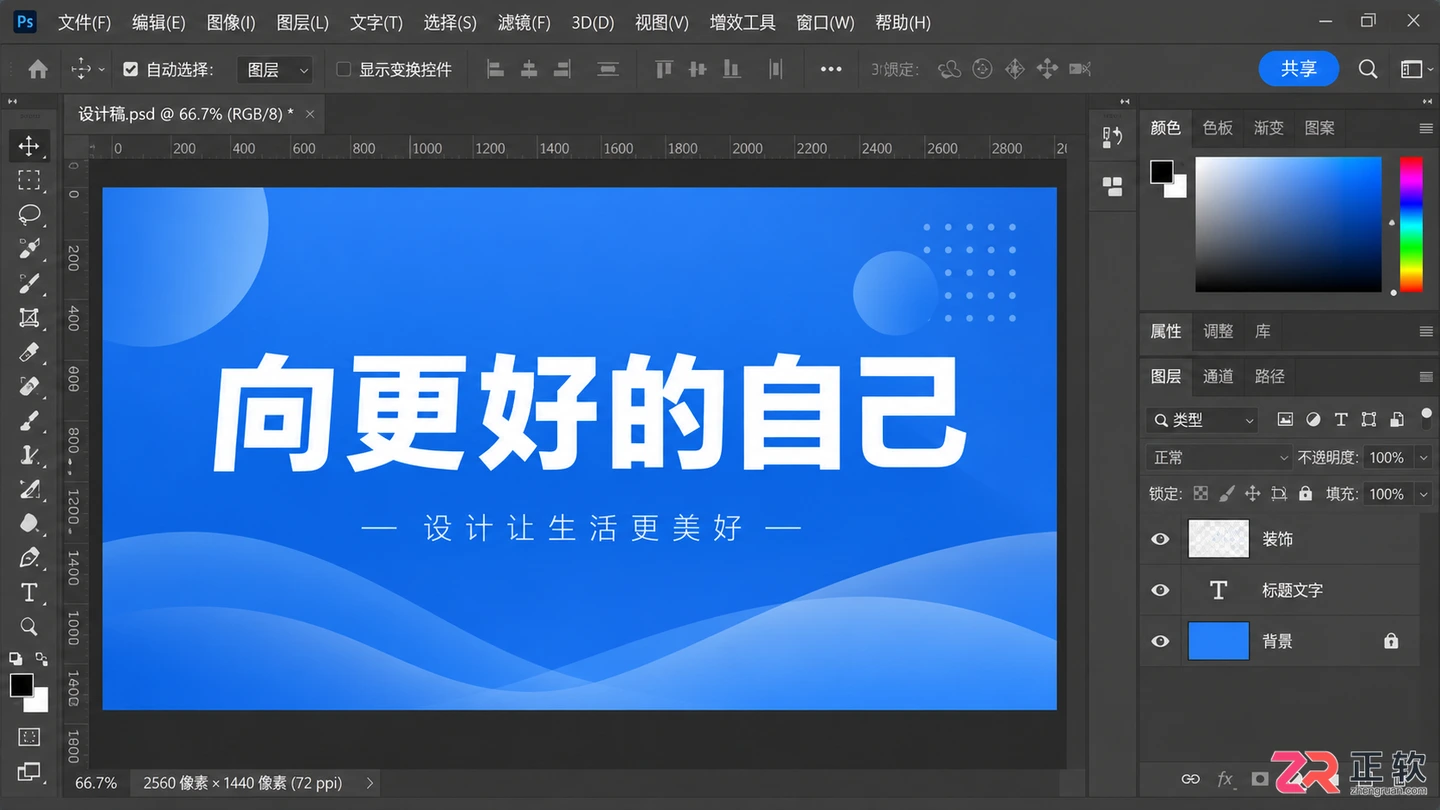Align bottom edges in options bar
1440x810 pixels.
pyautogui.click(x=731, y=69)
